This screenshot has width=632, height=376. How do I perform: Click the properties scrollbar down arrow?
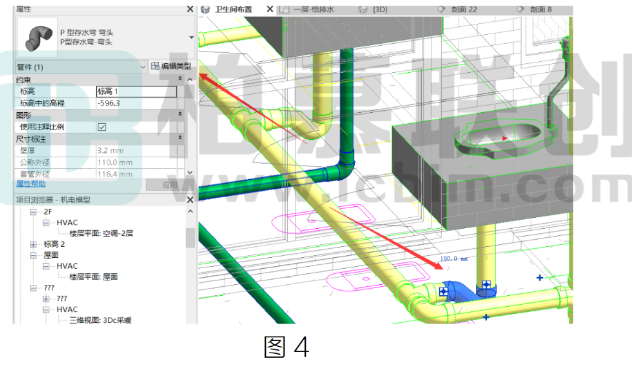click(190, 172)
